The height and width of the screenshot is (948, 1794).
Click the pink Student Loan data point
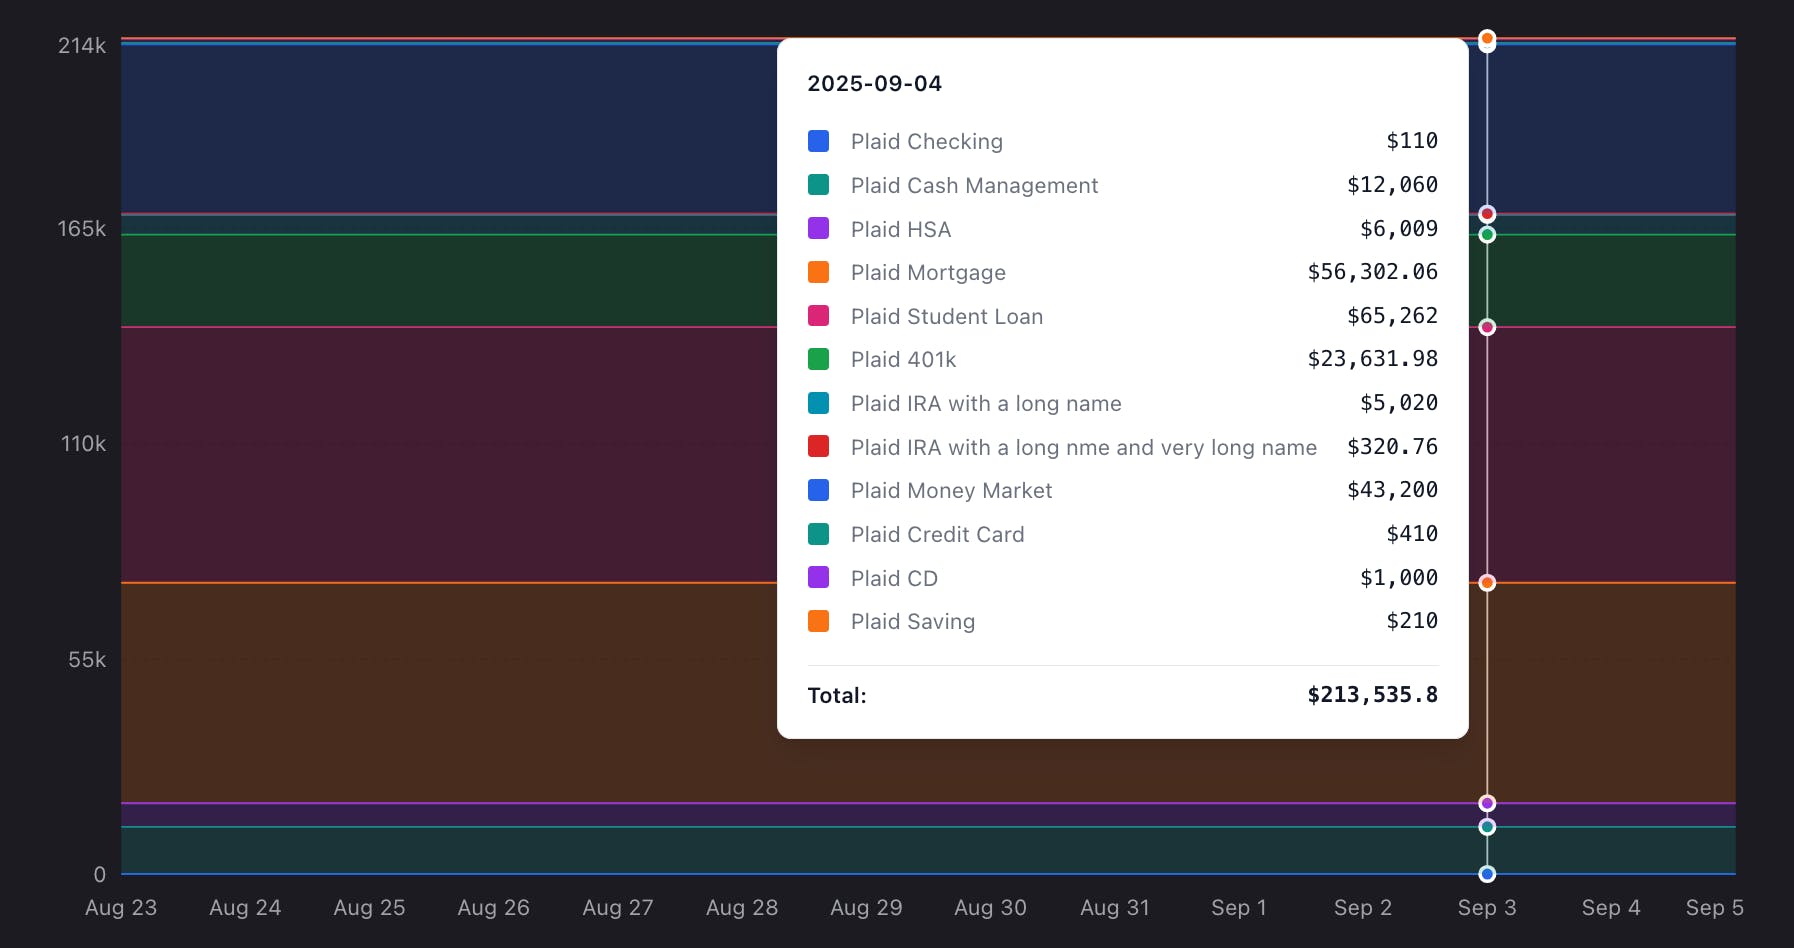(1487, 327)
